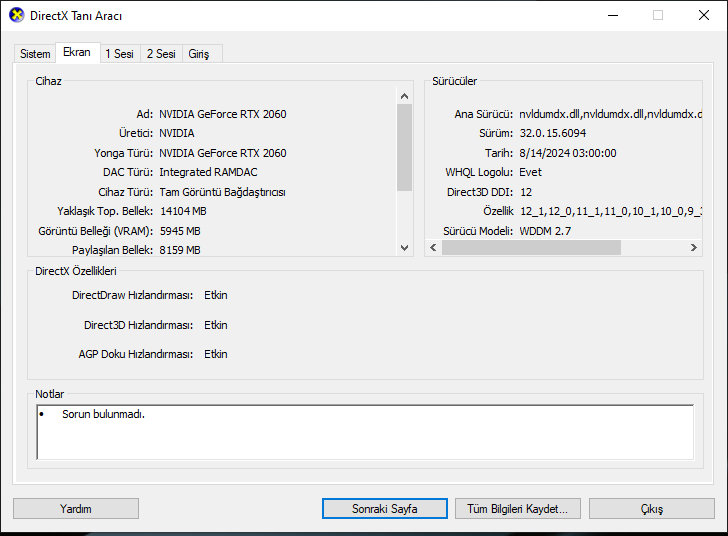Viewport: 728px width, 536px height.
Task: Click the 'Notlar' group label
Action: pos(49,394)
